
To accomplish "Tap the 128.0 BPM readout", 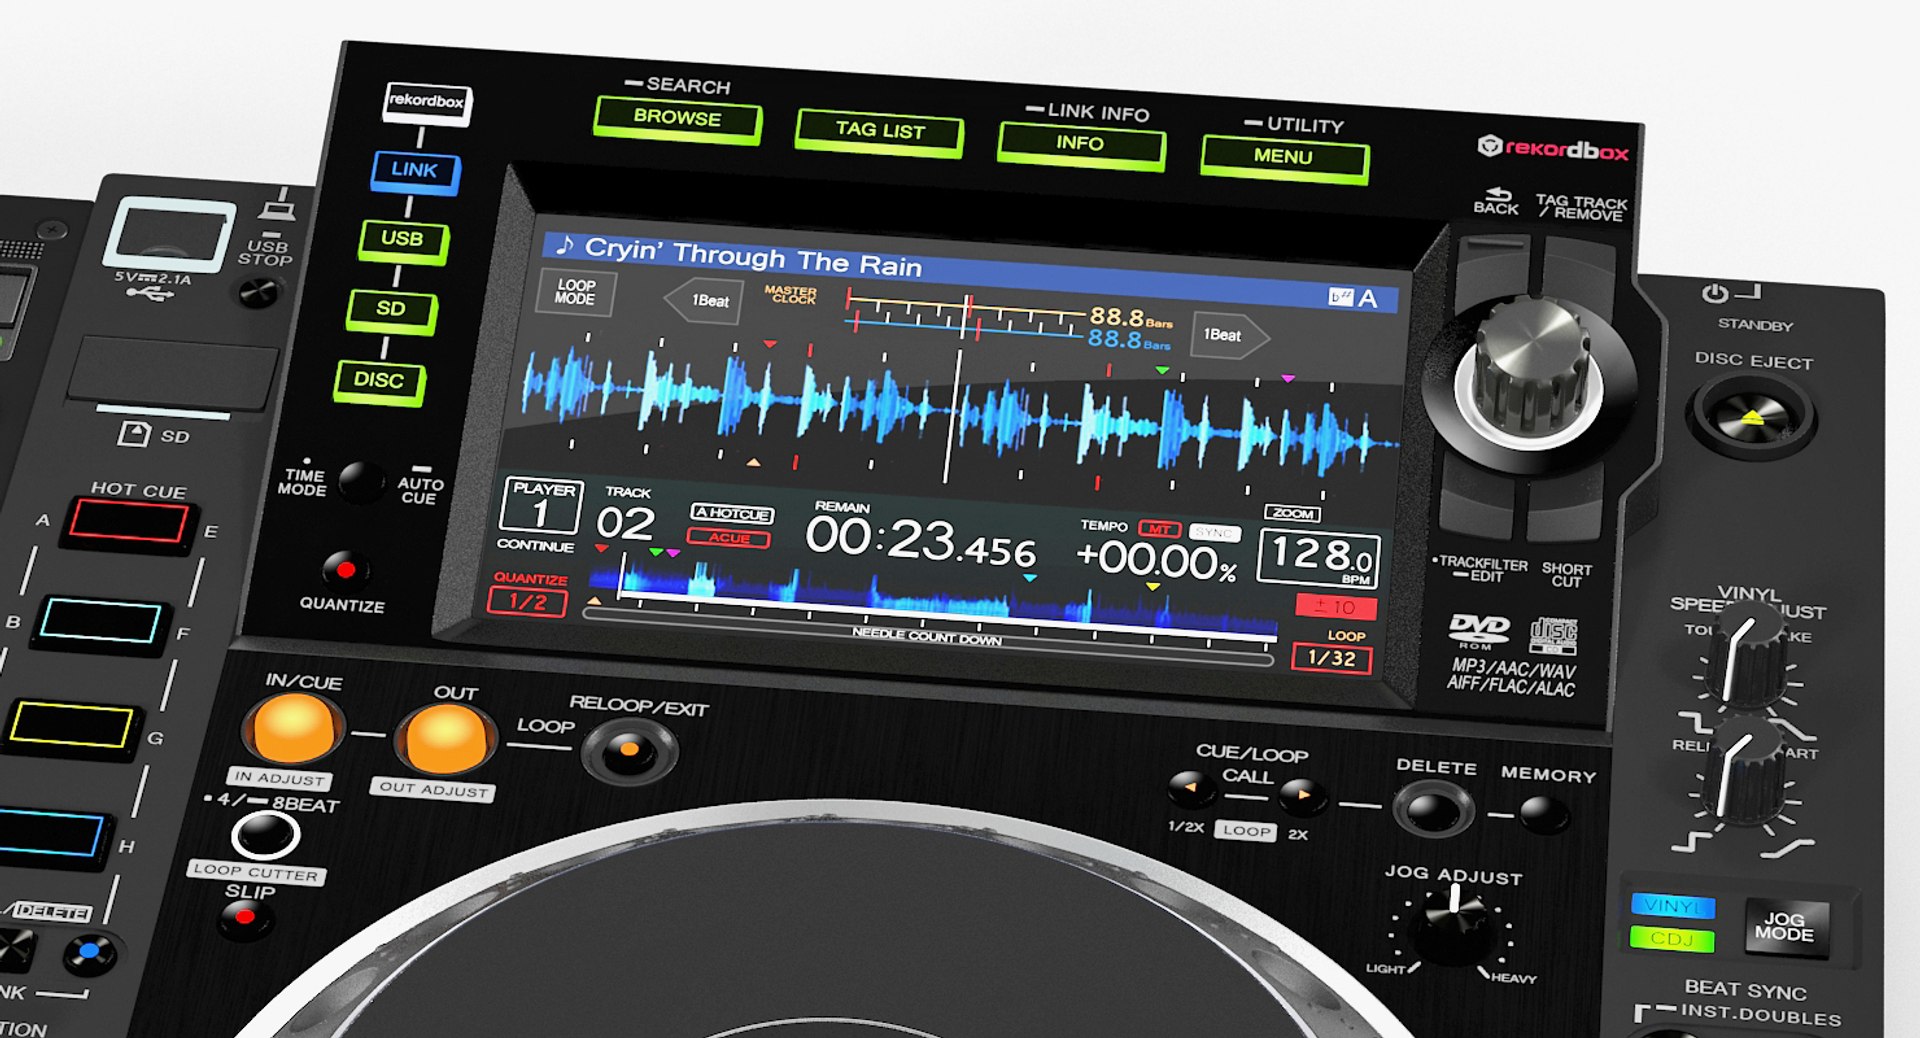I will click(x=1319, y=557).
